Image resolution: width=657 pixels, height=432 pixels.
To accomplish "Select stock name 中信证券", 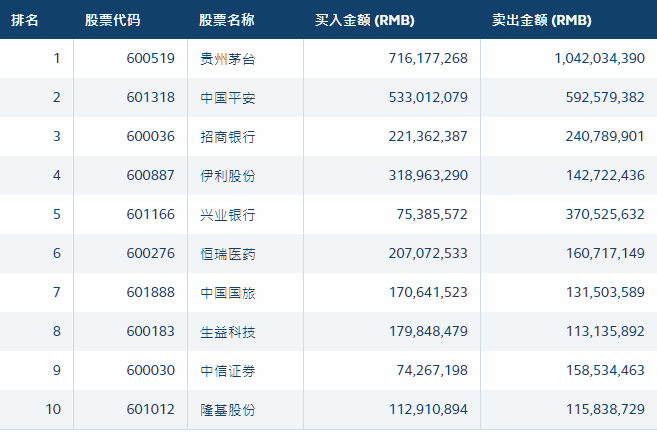I will [228, 370].
